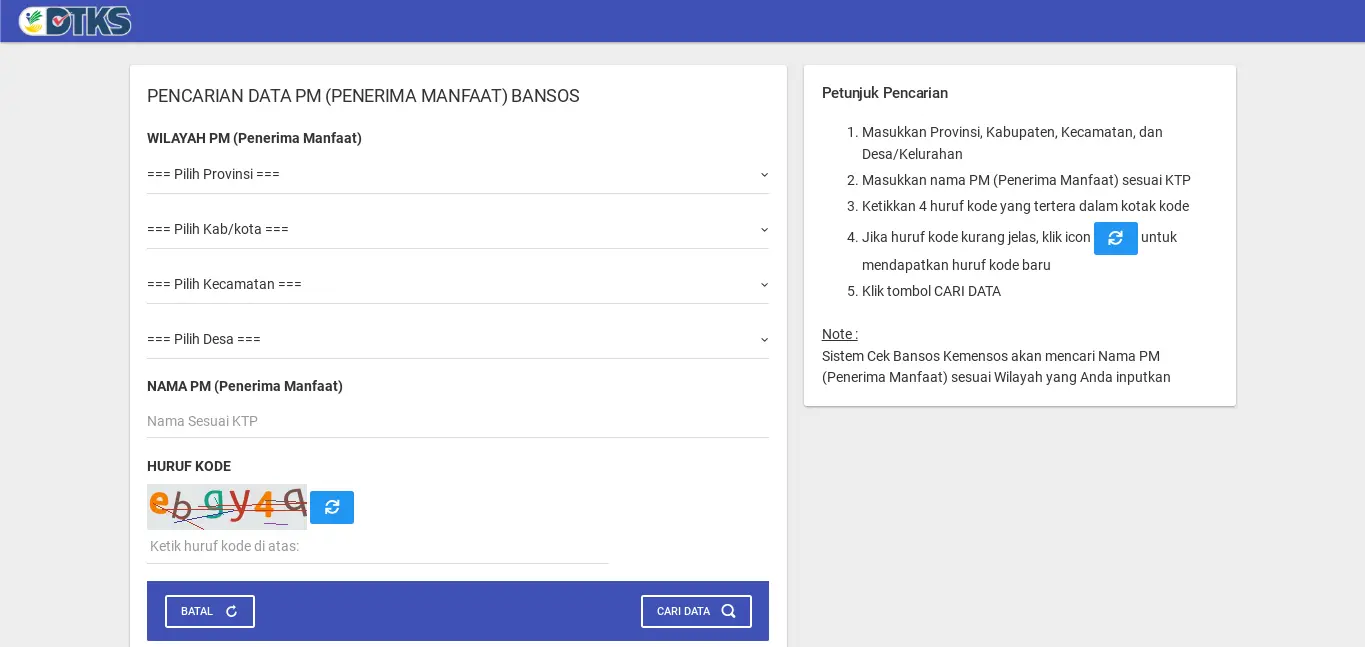Click the chevron arrow of Pilih Provinsi
Image resolution: width=1365 pixels, height=647 pixels.
coord(764,175)
